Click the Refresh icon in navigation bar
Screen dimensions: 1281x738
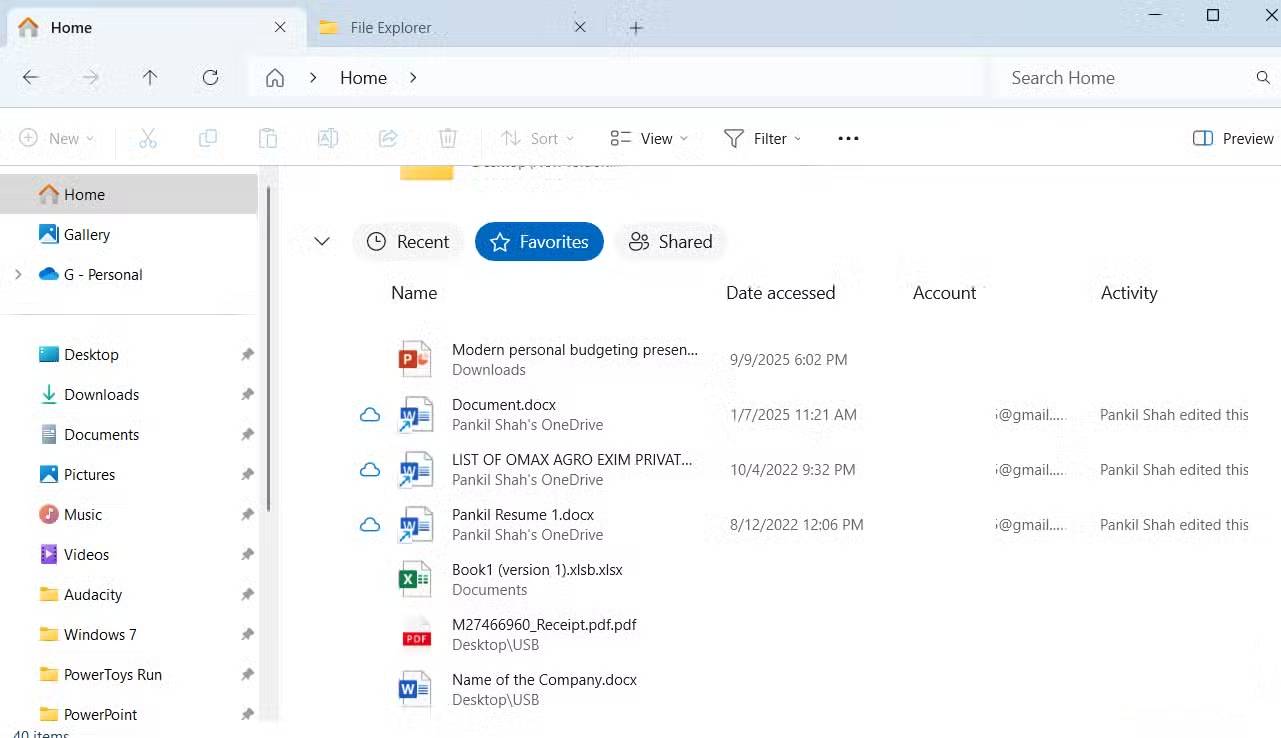click(210, 78)
